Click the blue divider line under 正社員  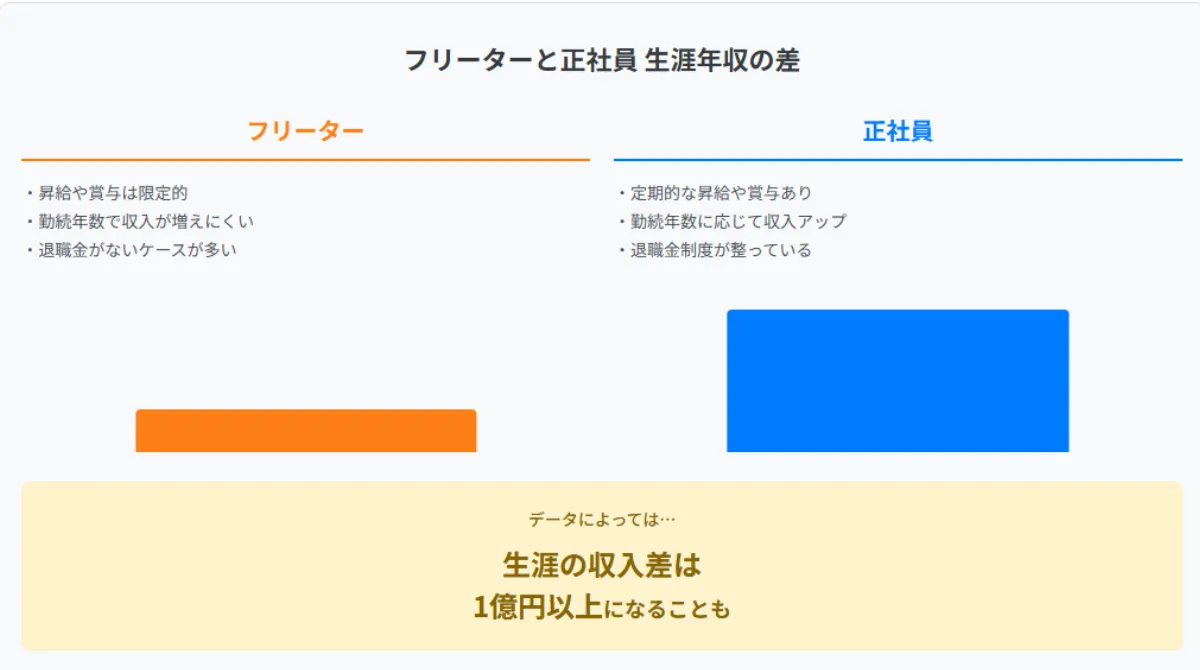click(x=897, y=159)
